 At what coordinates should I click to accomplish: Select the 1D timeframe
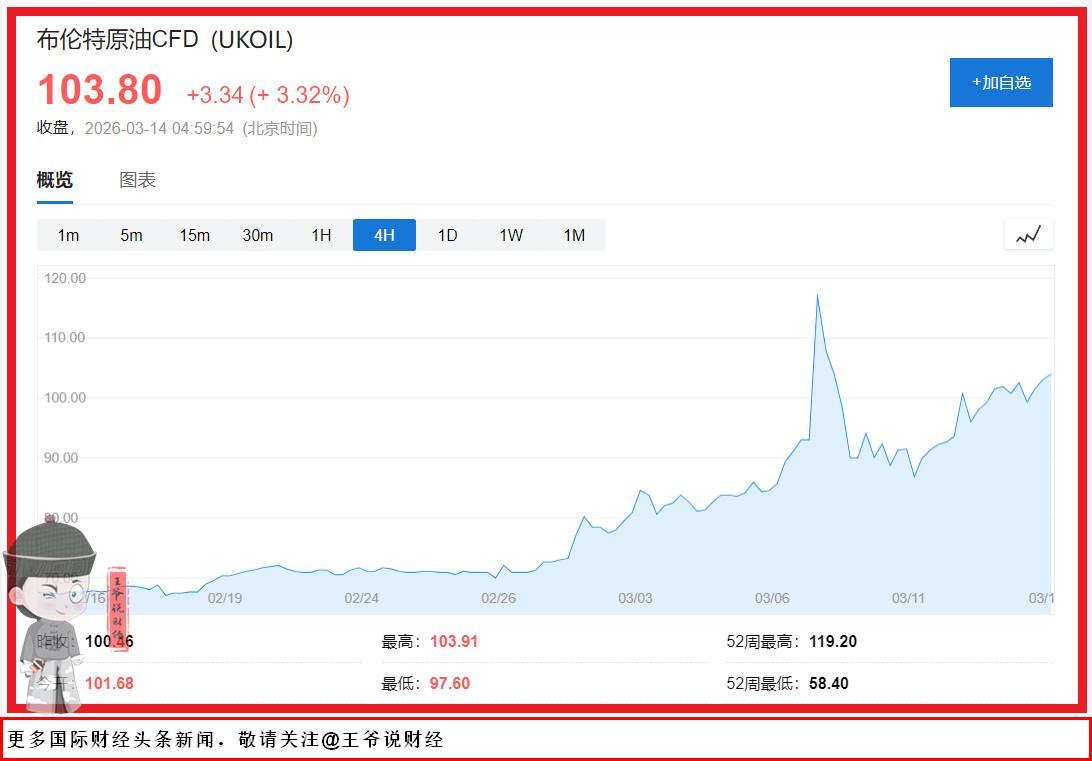pyautogui.click(x=448, y=235)
